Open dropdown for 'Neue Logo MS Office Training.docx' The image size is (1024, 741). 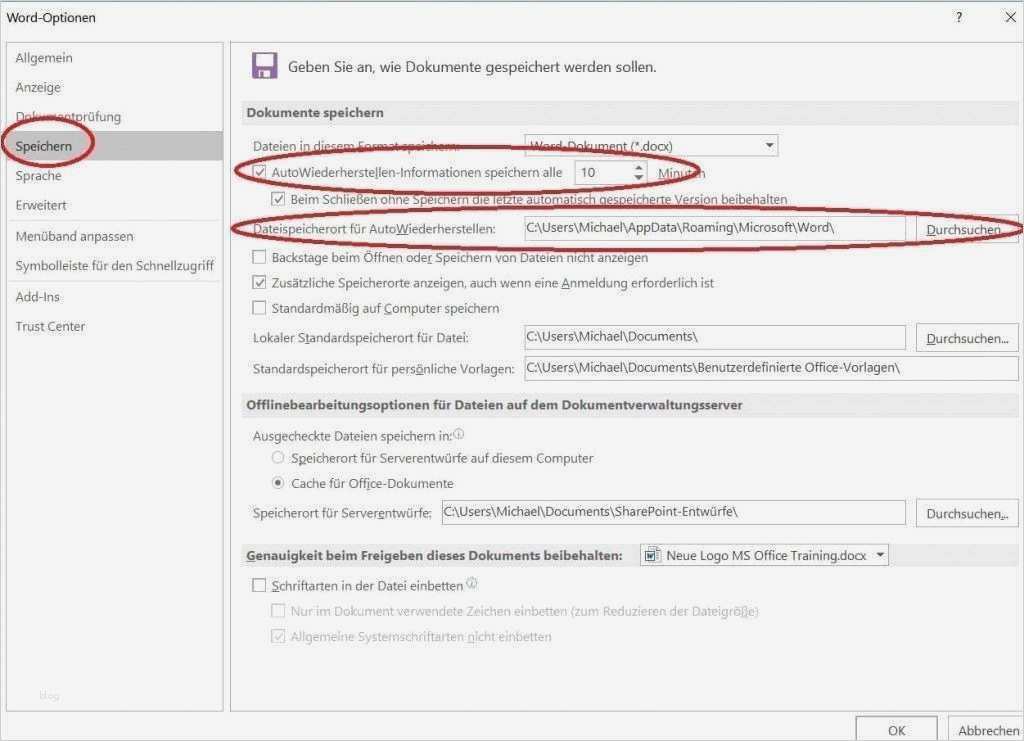879,554
